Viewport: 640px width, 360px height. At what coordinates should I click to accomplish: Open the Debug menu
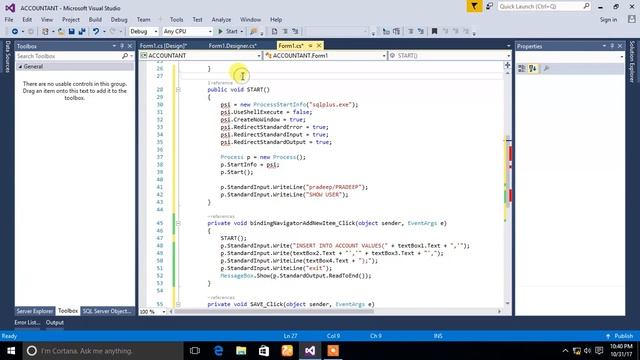[119, 20]
